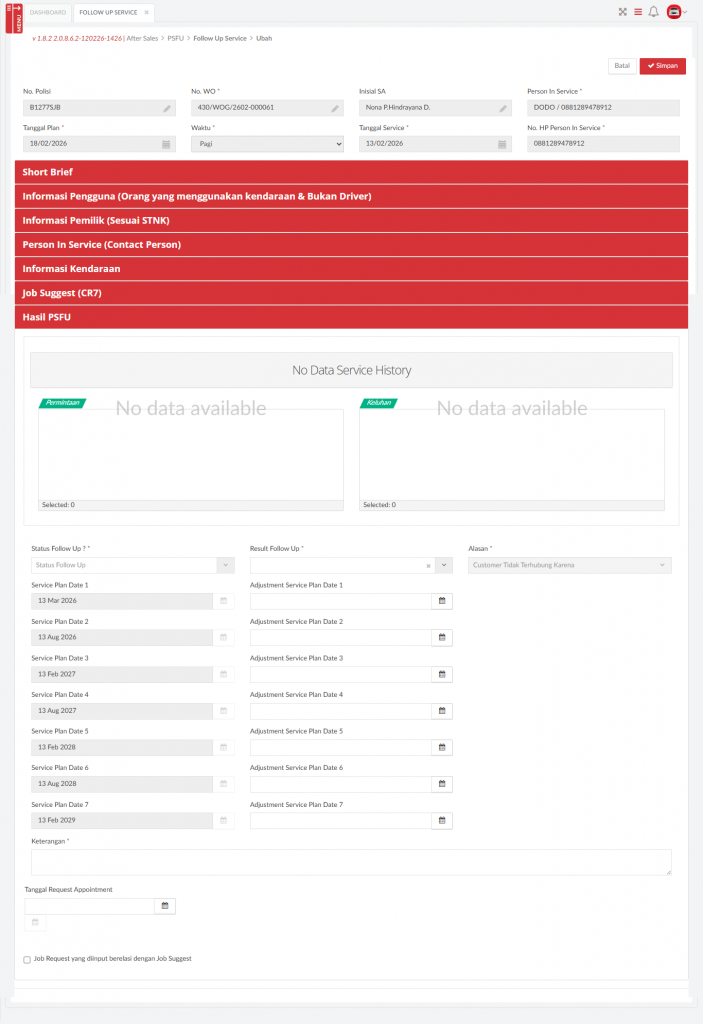The width and height of the screenshot is (703, 1024).
Task: Click the Batal button
Action: pos(622,66)
